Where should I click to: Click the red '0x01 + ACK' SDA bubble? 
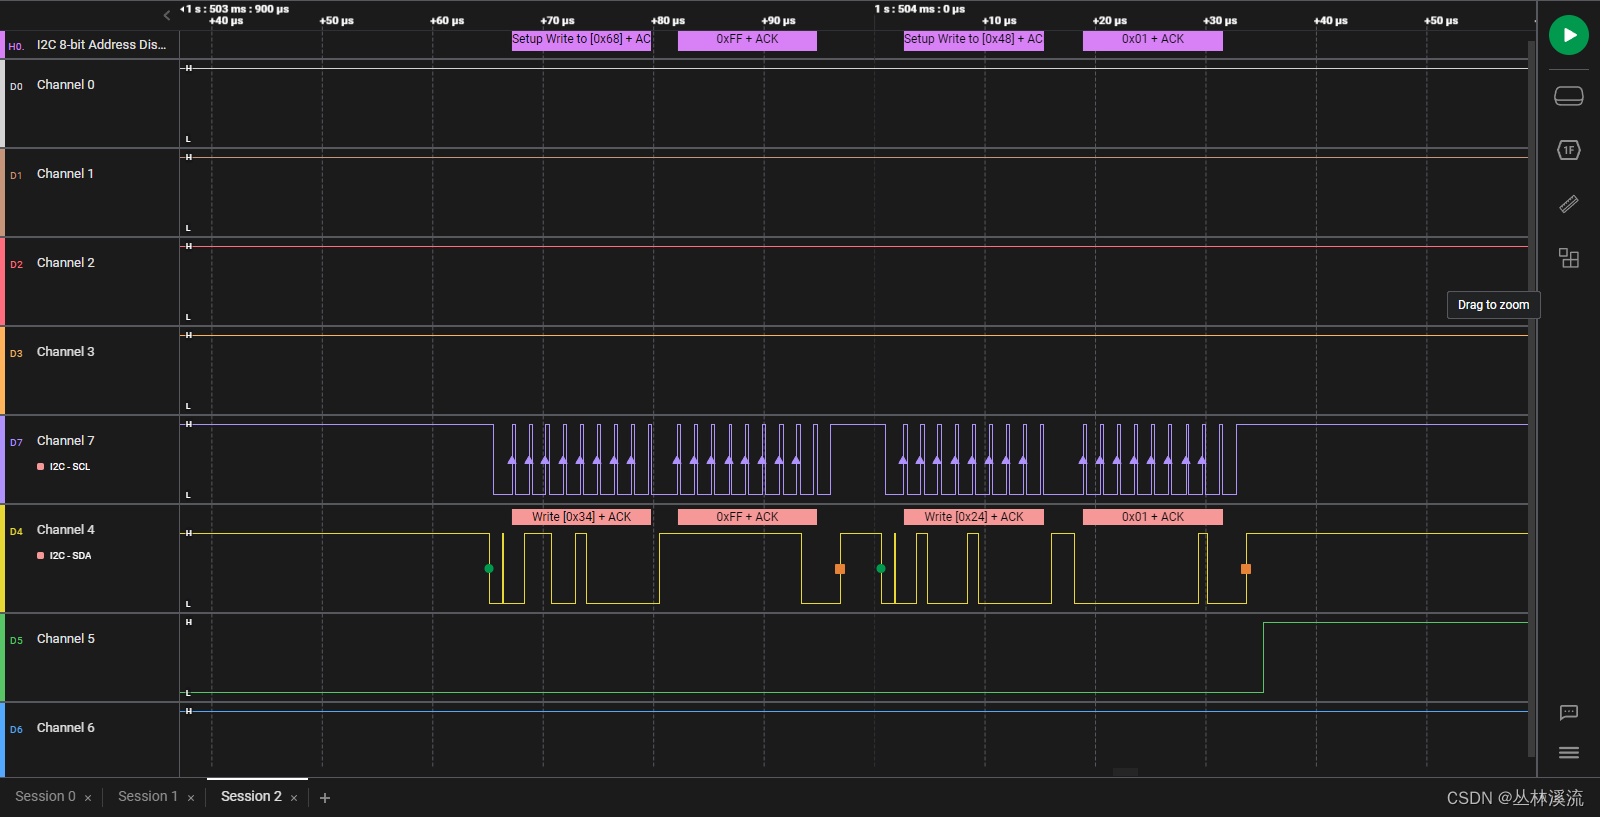pyautogui.click(x=1152, y=517)
